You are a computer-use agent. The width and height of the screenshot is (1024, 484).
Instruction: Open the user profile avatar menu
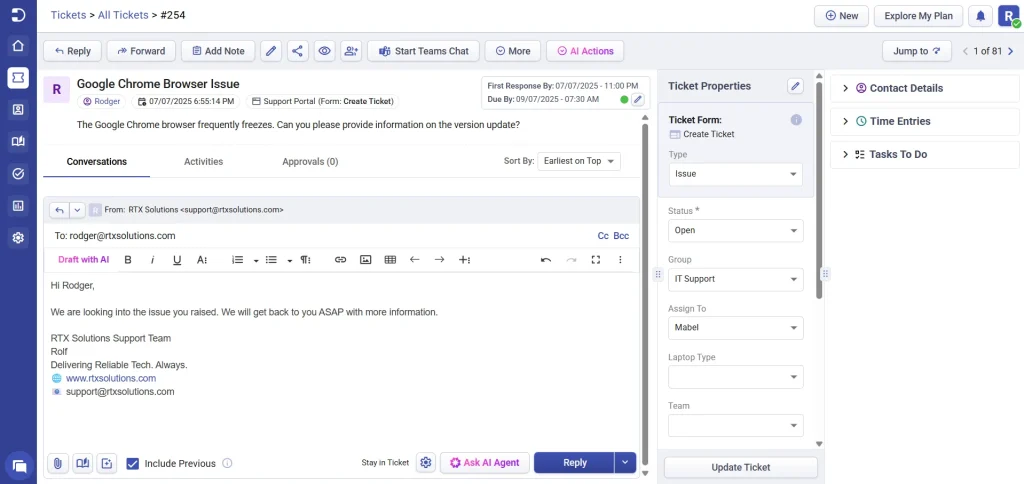(x=1008, y=16)
